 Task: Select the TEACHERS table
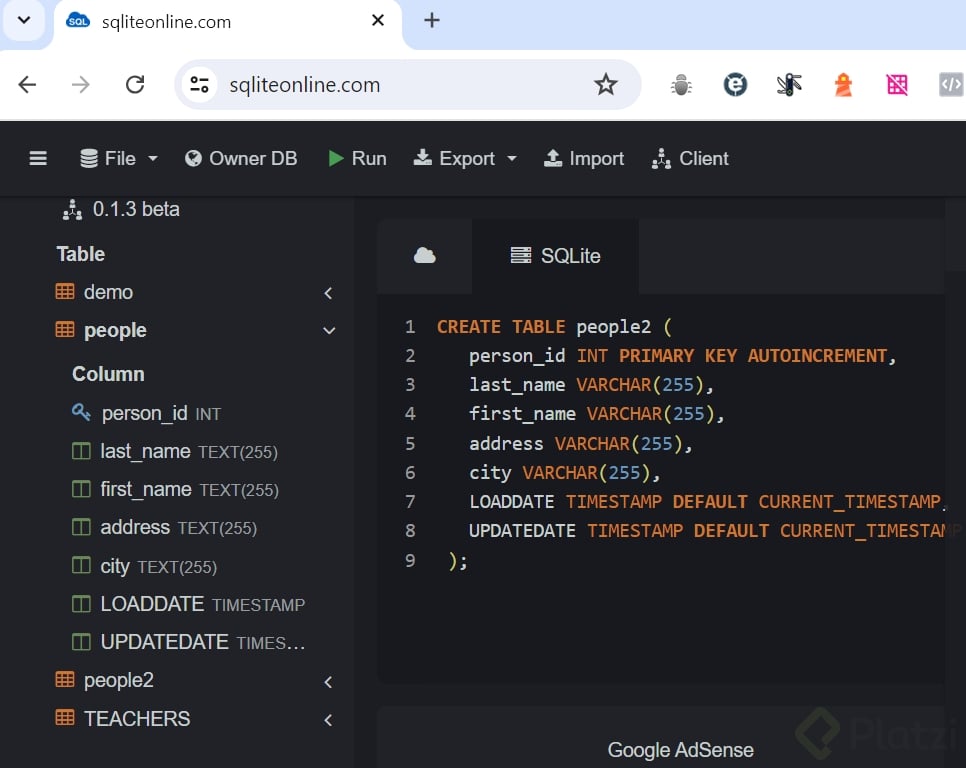click(137, 719)
